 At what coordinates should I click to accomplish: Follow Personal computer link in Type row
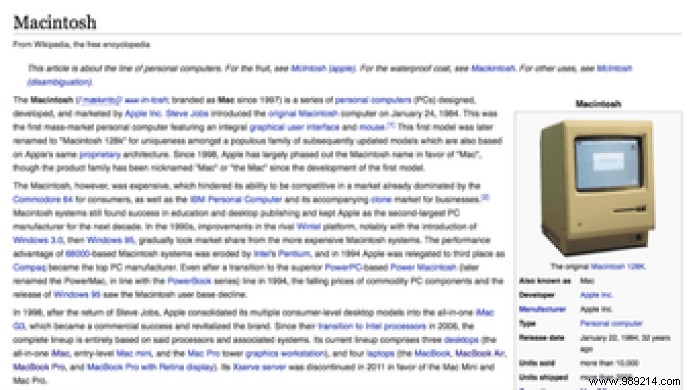(x=611, y=324)
